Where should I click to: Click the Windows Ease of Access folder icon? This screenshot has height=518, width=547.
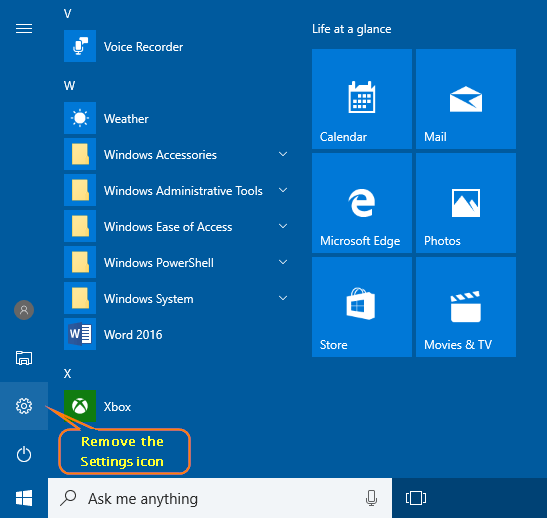point(80,226)
